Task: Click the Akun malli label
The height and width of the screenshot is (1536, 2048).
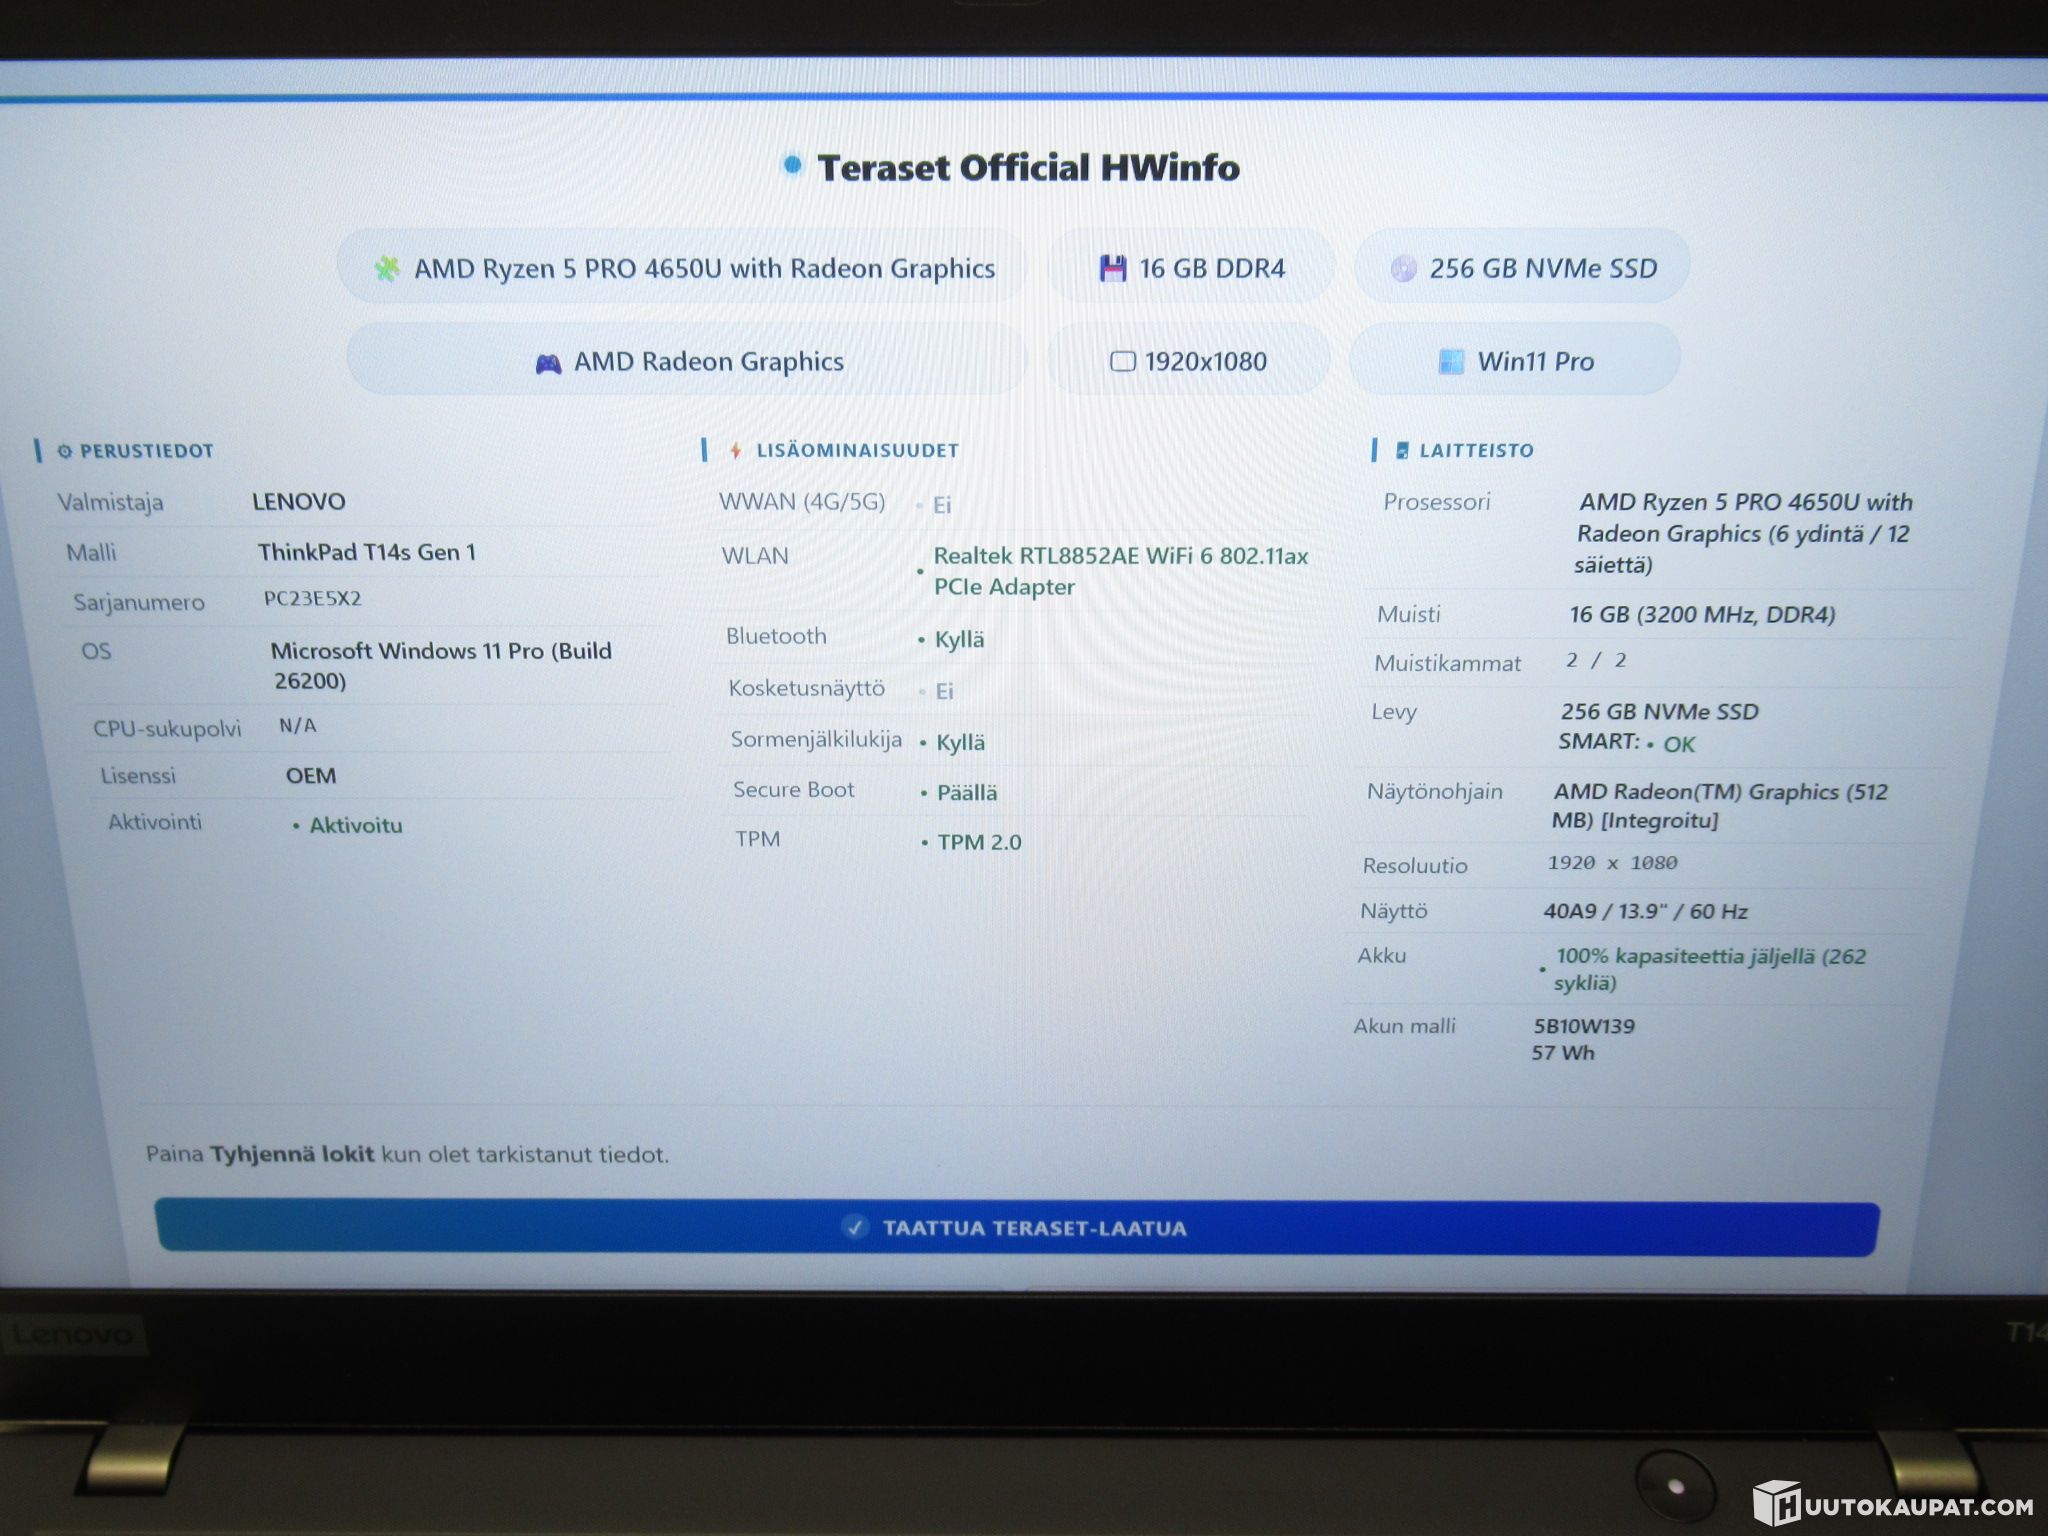Action: tap(1405, 1026)
